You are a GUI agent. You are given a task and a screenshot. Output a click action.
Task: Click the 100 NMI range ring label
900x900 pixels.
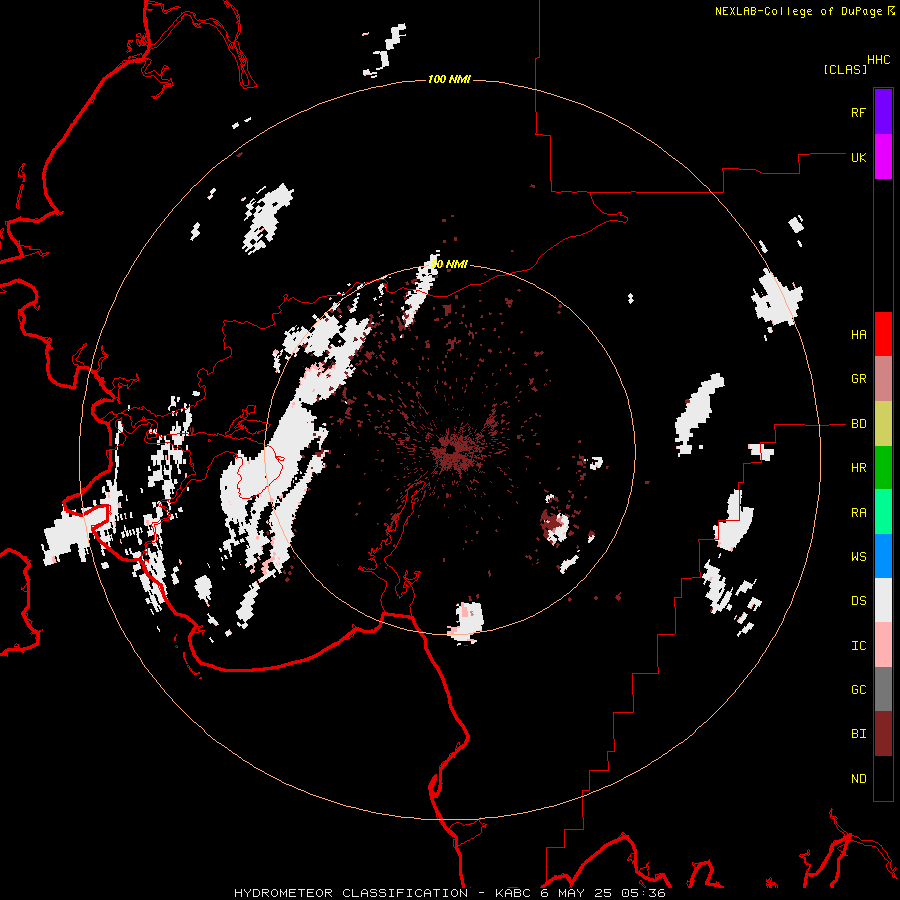coord(449,79)
